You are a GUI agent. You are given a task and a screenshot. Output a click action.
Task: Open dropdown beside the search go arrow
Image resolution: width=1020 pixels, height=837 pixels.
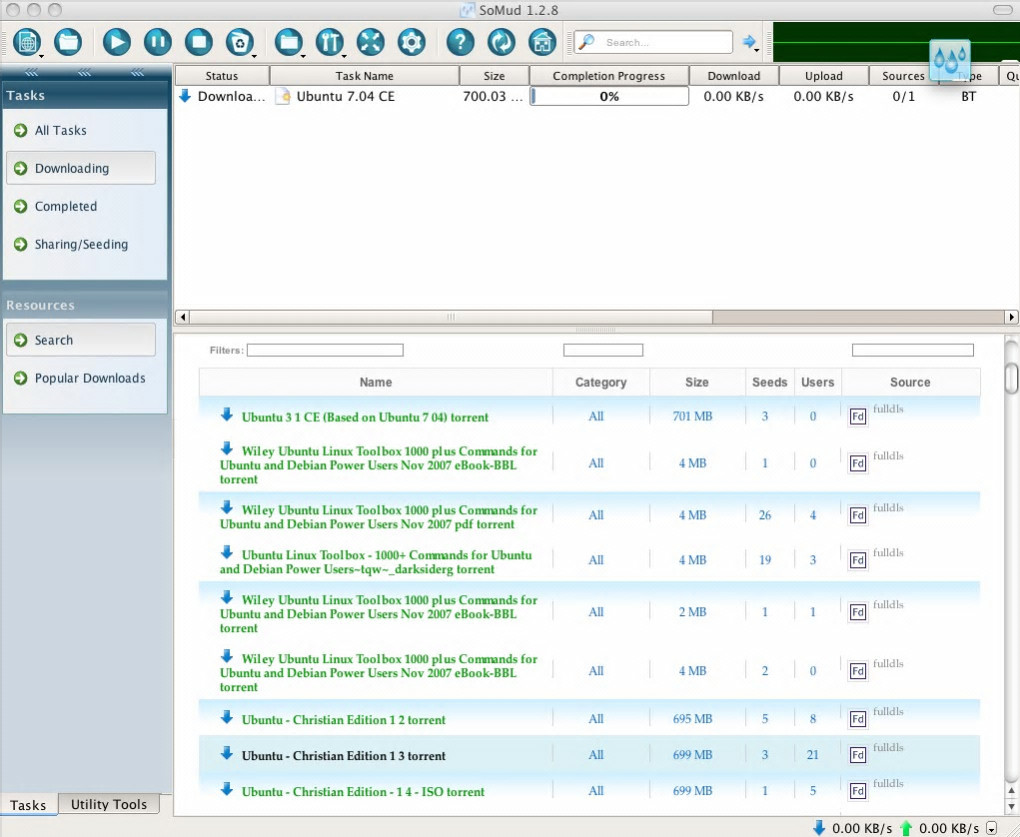tap(757, 51)
